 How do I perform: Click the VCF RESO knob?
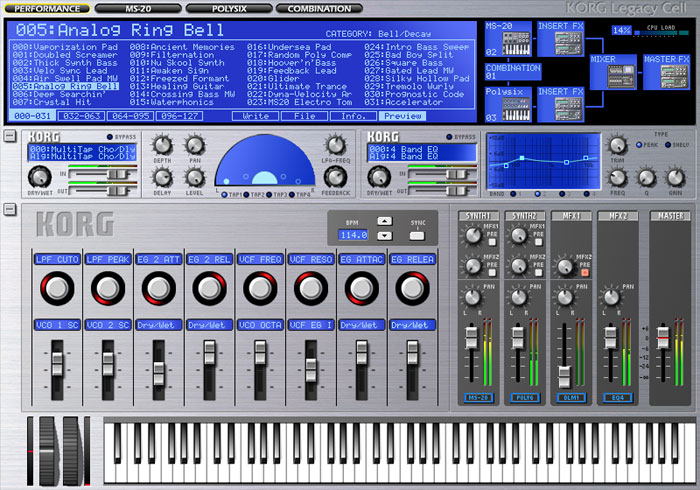(311, 289)
